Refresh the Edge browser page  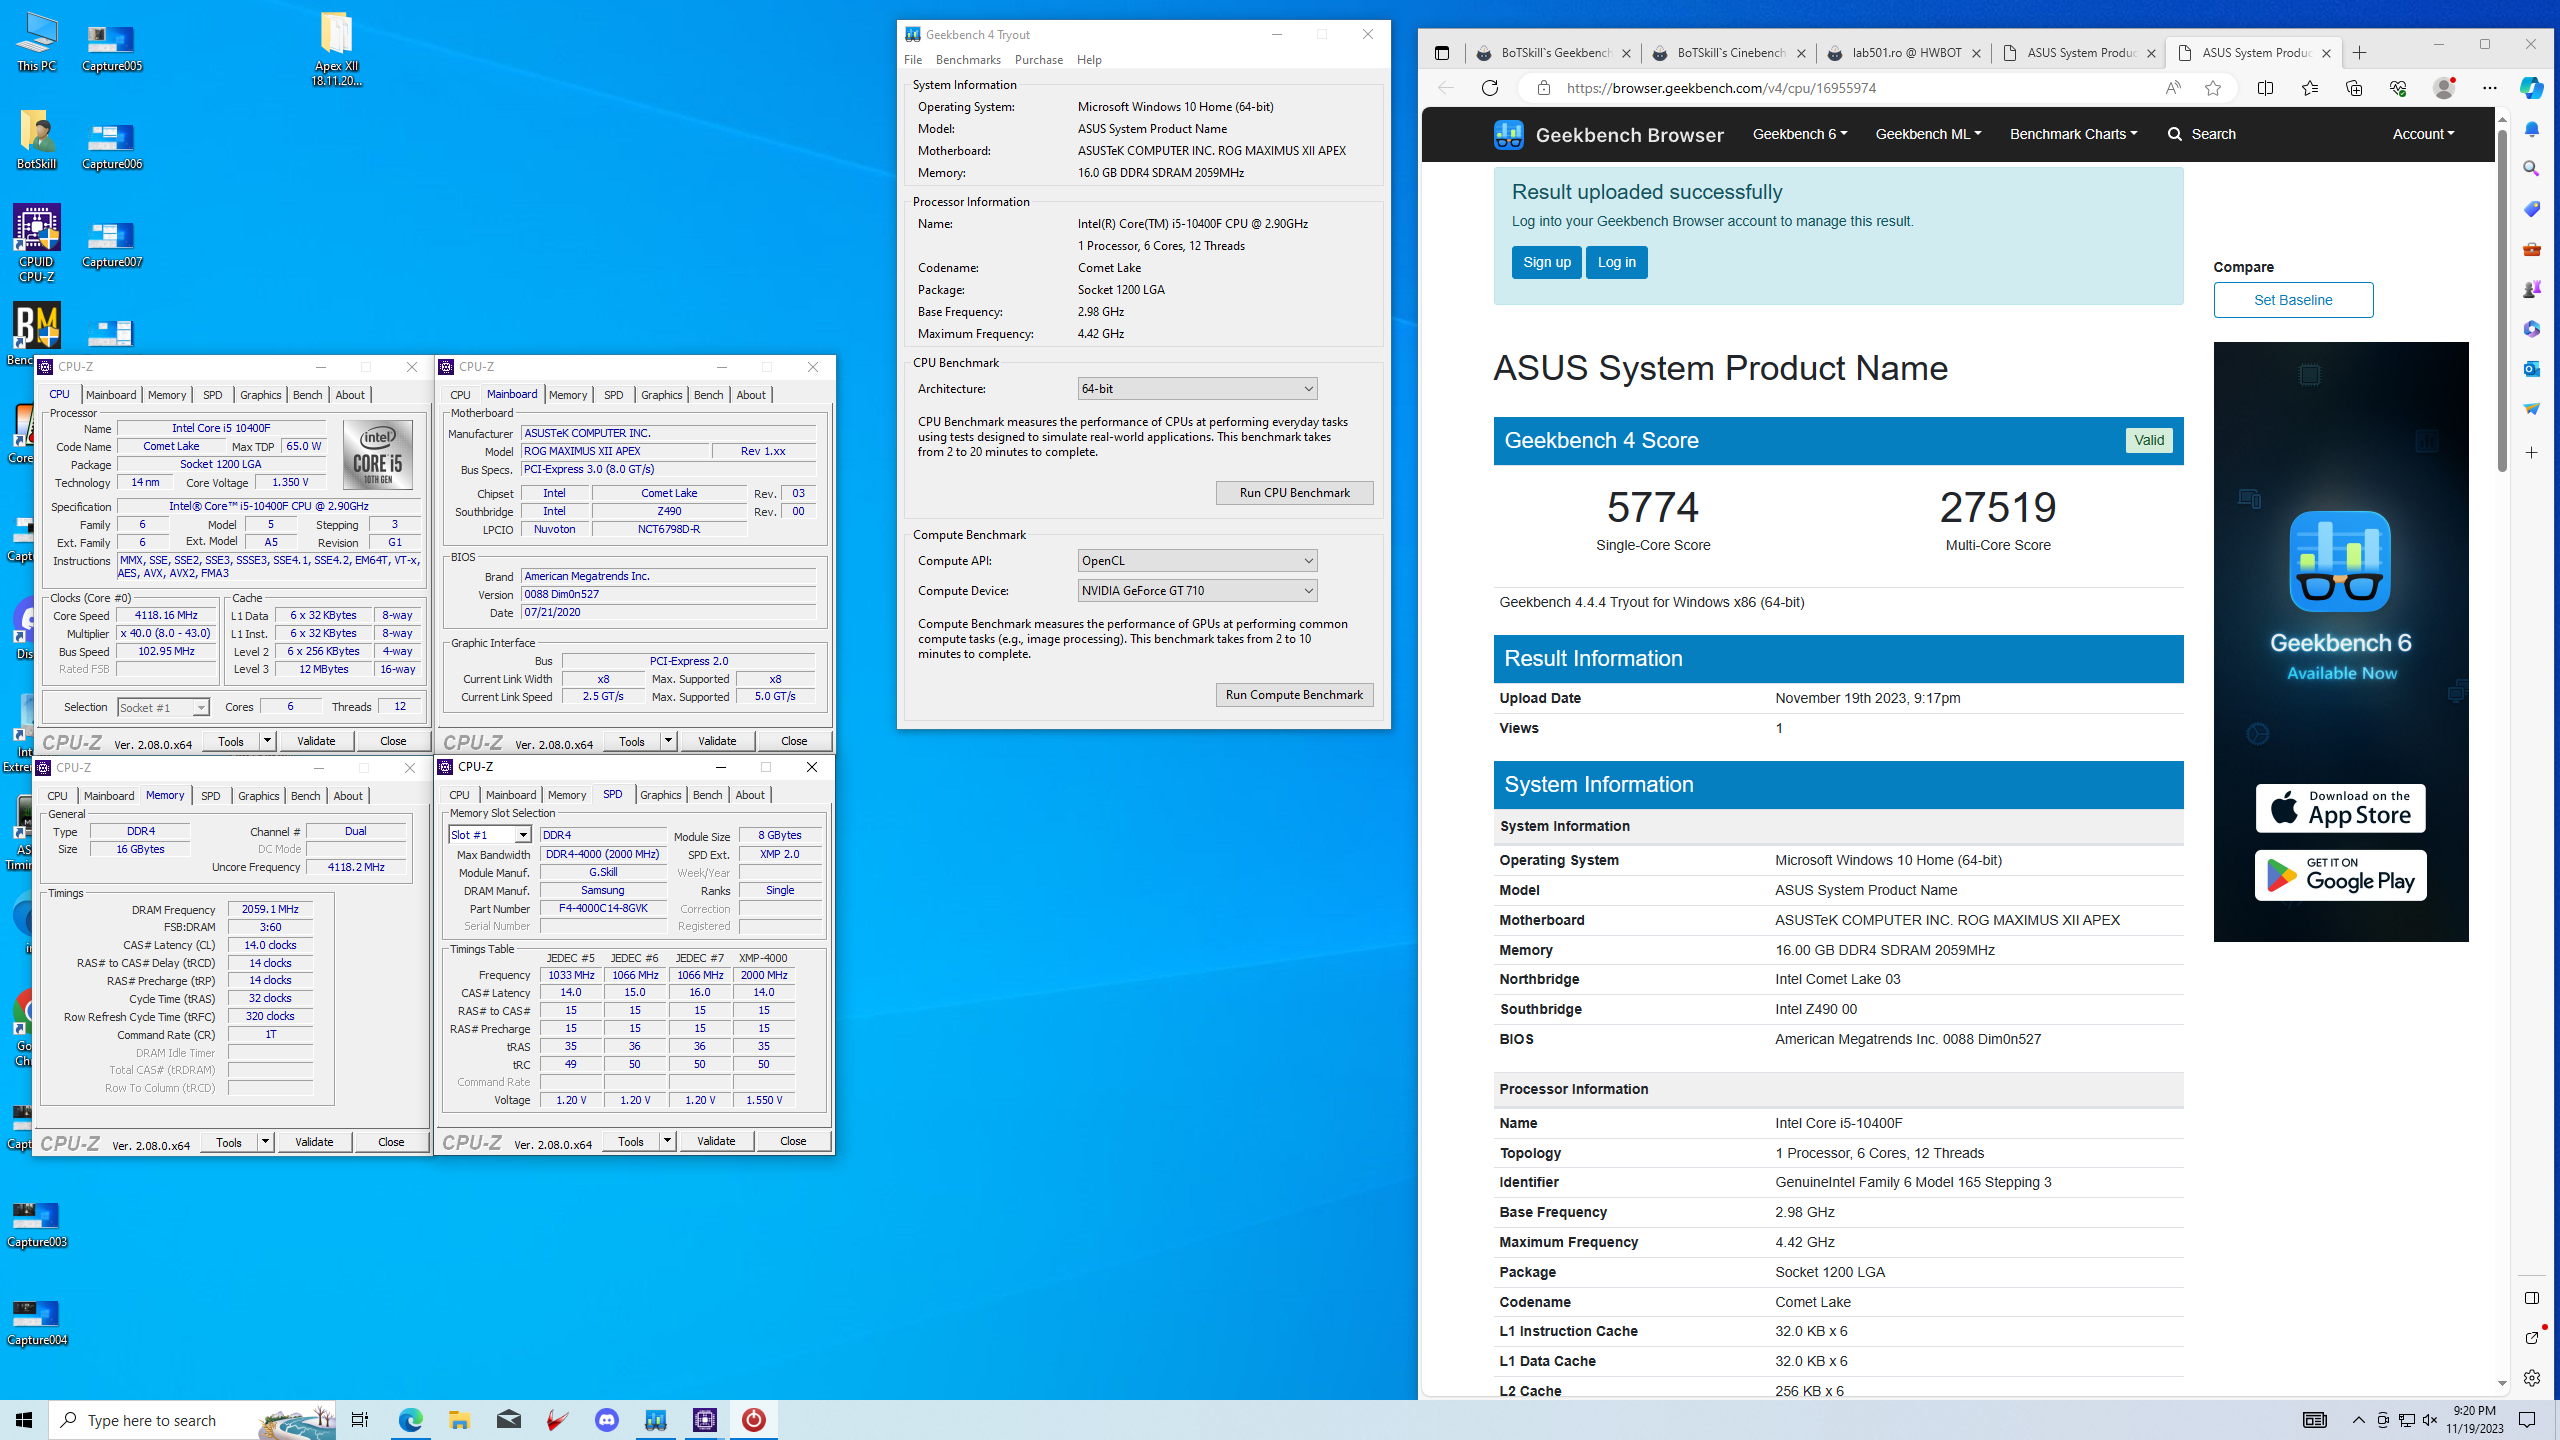[1490, 88]
